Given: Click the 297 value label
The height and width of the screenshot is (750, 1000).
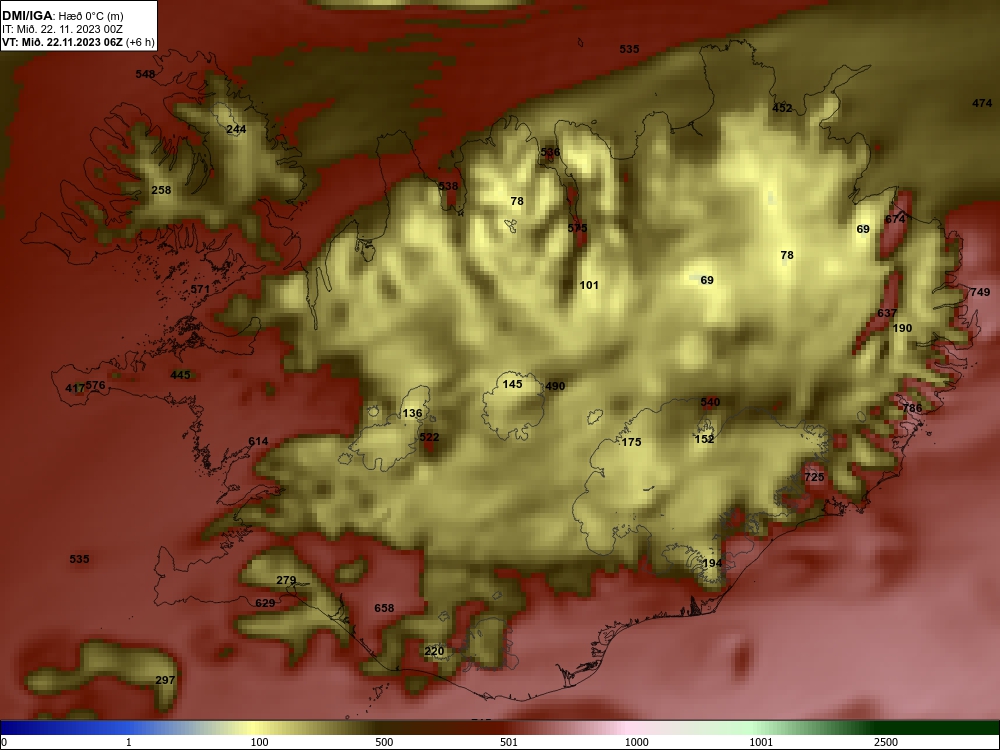Looking at the screenshot, I should 165,680.
